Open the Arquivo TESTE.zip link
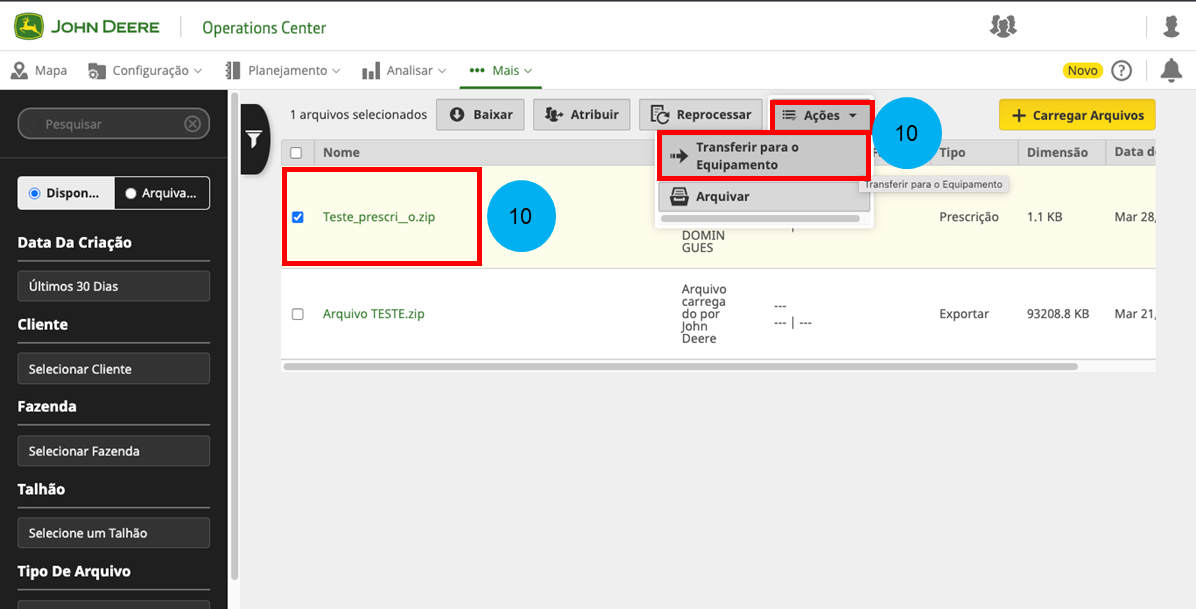 (x=373, y=314)
